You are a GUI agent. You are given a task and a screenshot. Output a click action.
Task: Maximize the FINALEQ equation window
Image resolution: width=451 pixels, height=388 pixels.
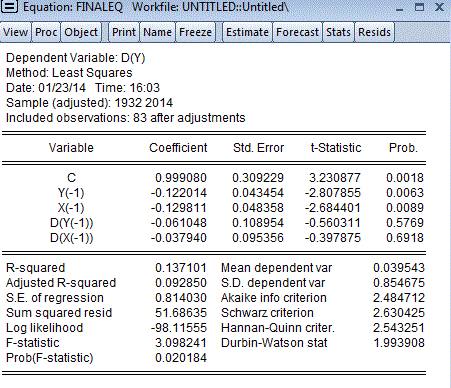tap(419, 7)
